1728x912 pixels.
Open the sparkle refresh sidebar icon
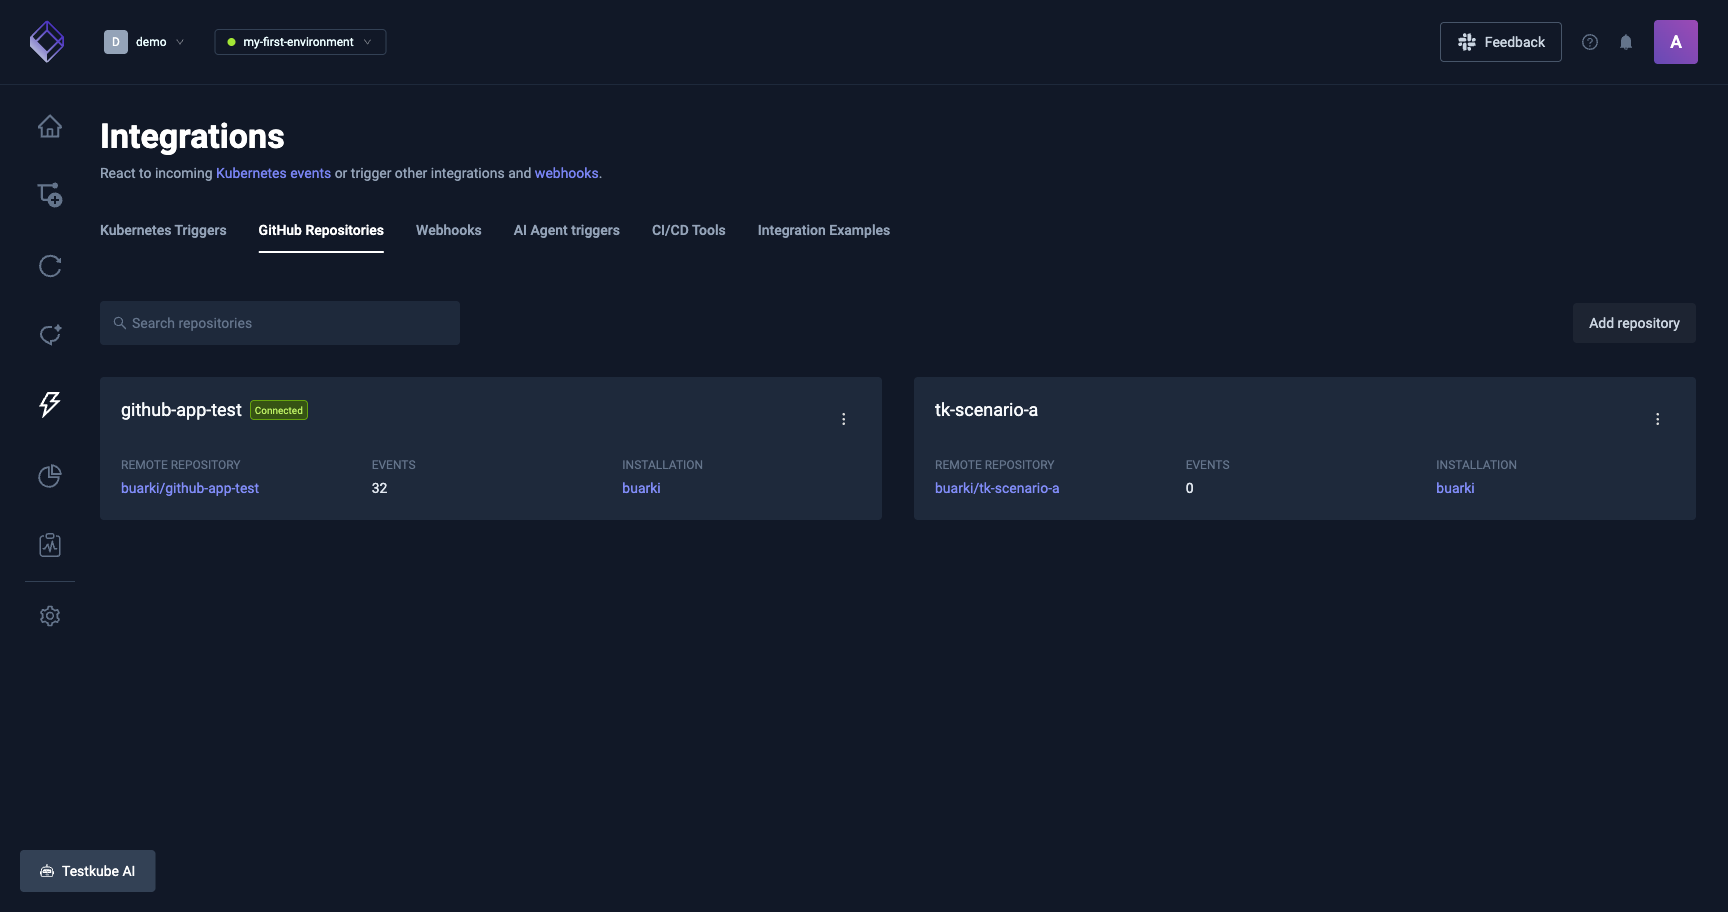tap(50, 335)
